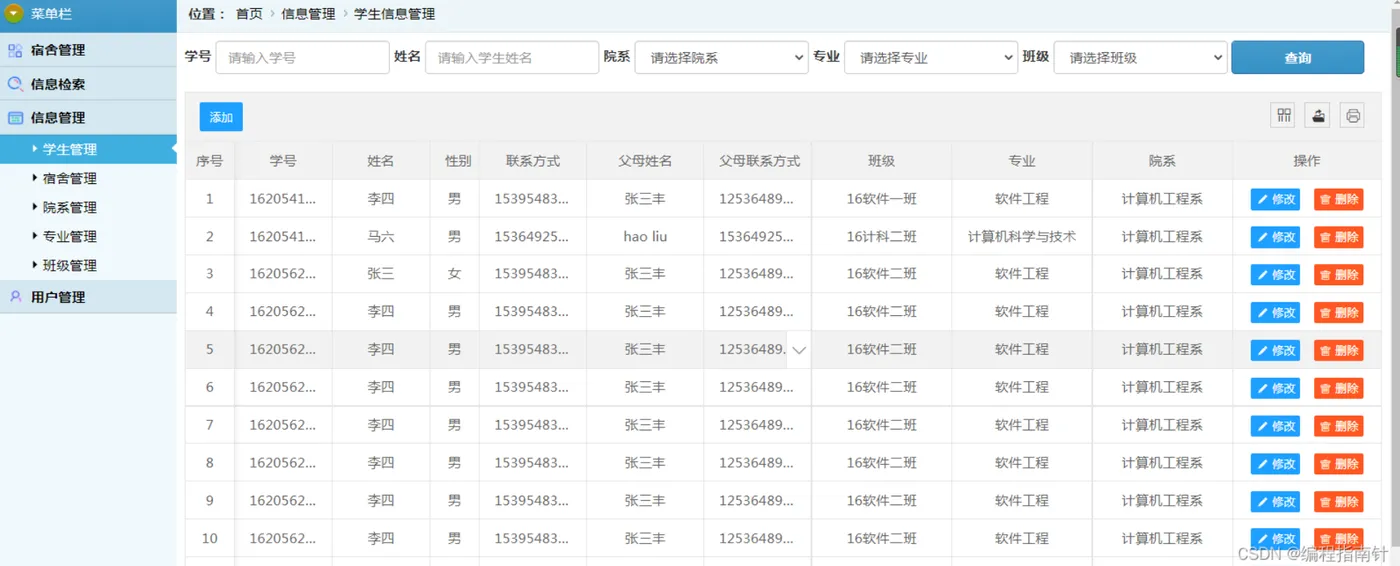This screenshot has height=566, width=1400.
Task: Click 删除 in row number 4
Action: click(1339, 312)
